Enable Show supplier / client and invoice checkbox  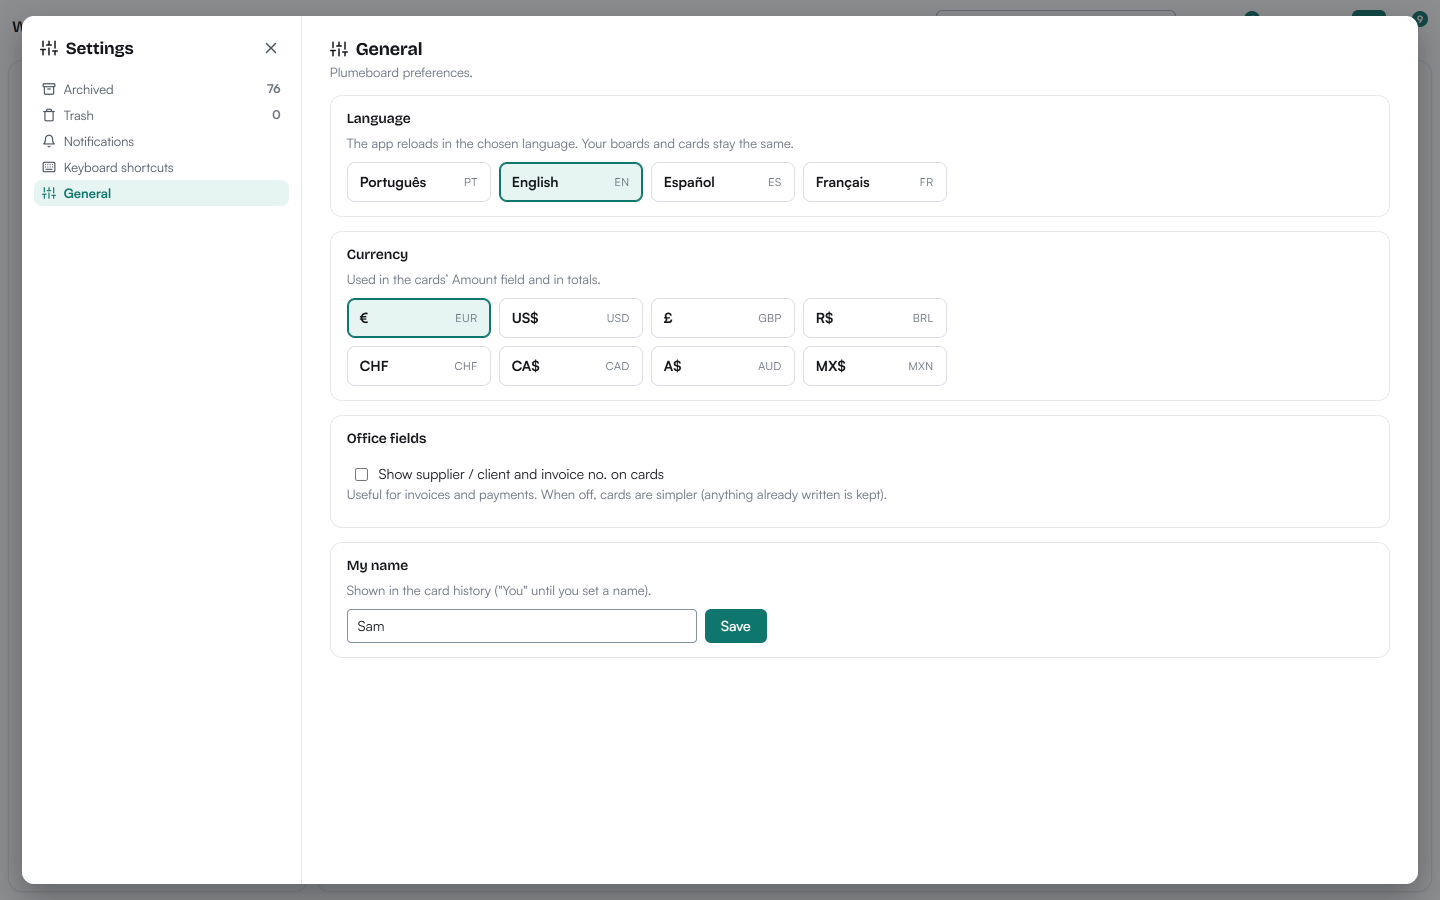(x=361, y=474)
